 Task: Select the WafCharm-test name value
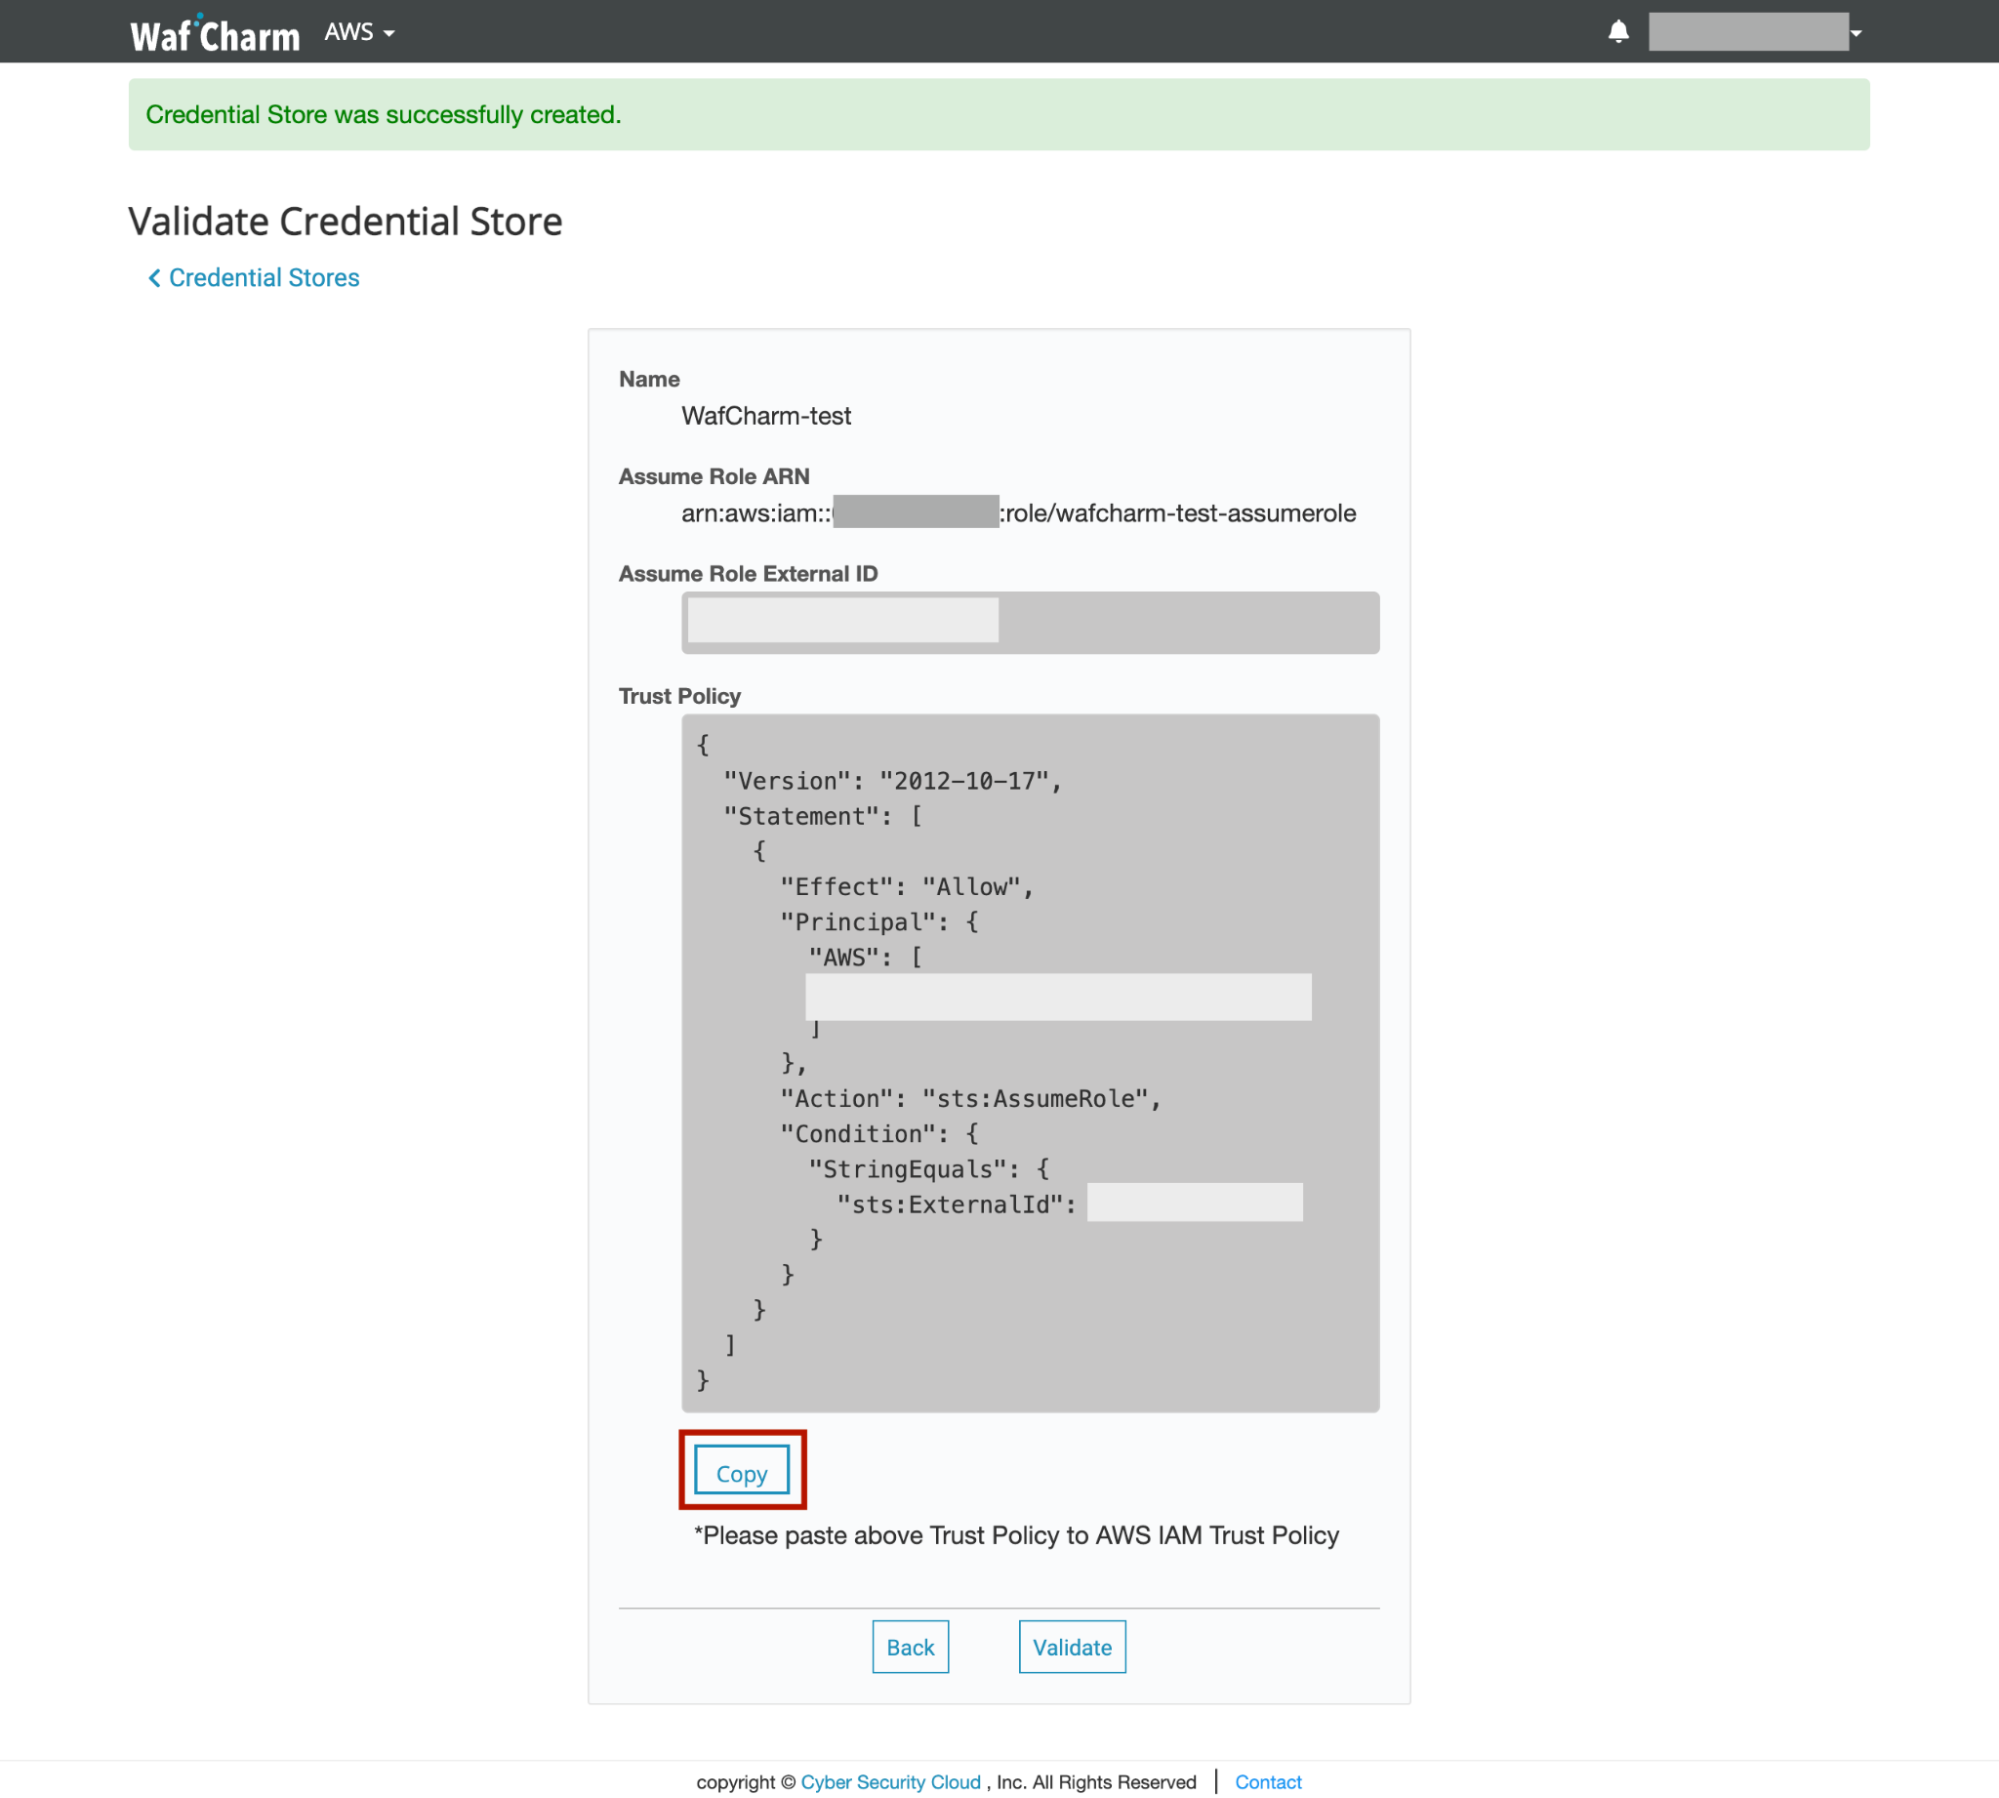coord(766,416)
